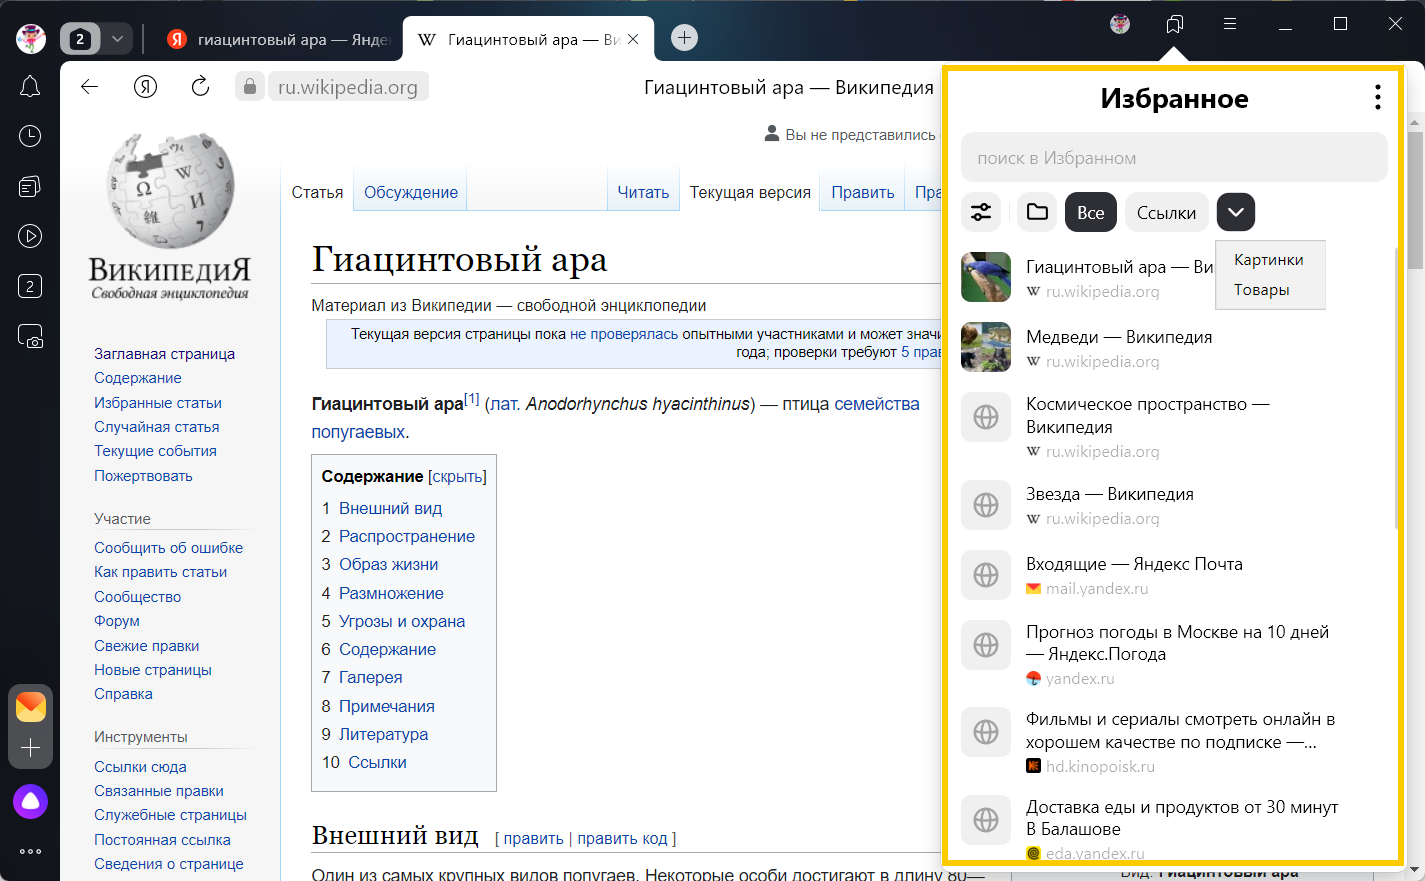This screenshot has width=1425, height=881.
Task: Open Свежие правки link
Action: click(x=147, y=646)
